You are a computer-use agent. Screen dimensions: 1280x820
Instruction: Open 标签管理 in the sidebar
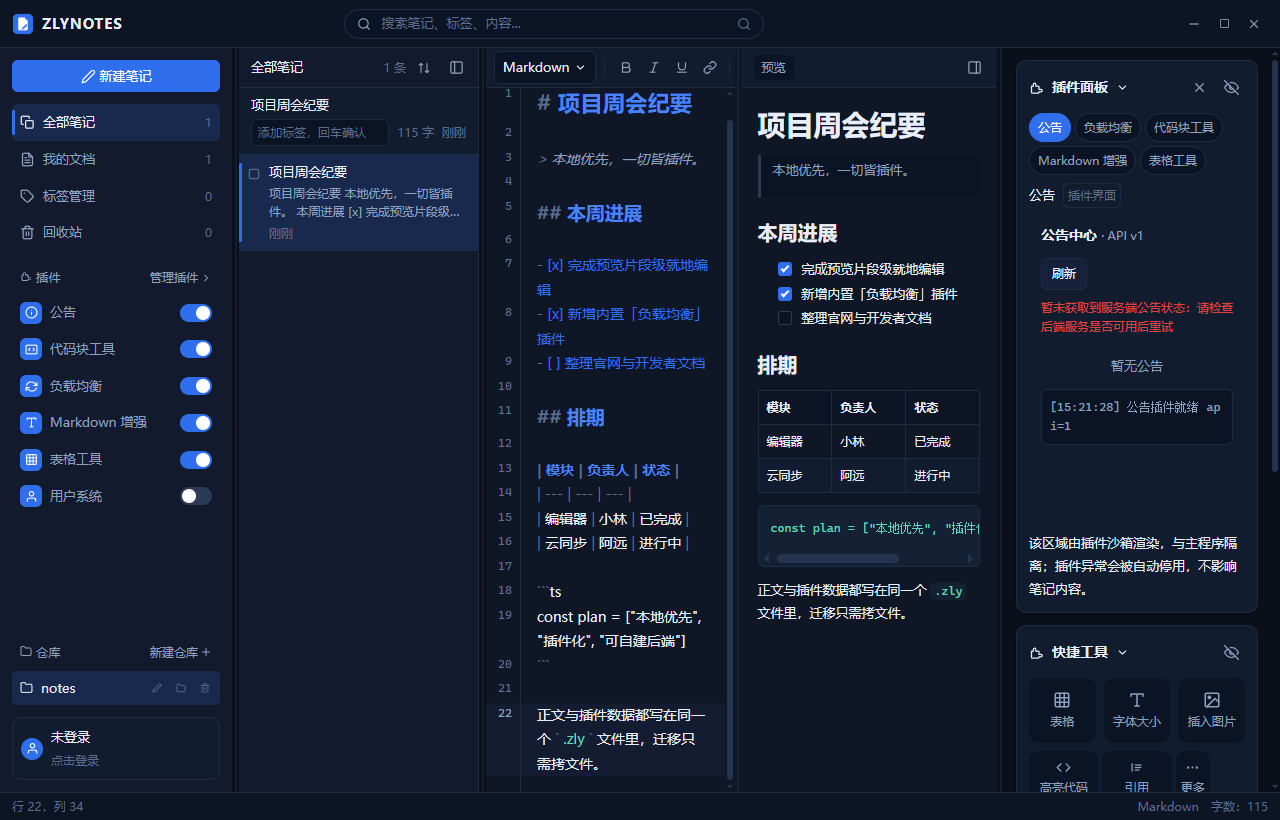pyautogui.click(x=116, y=196)
